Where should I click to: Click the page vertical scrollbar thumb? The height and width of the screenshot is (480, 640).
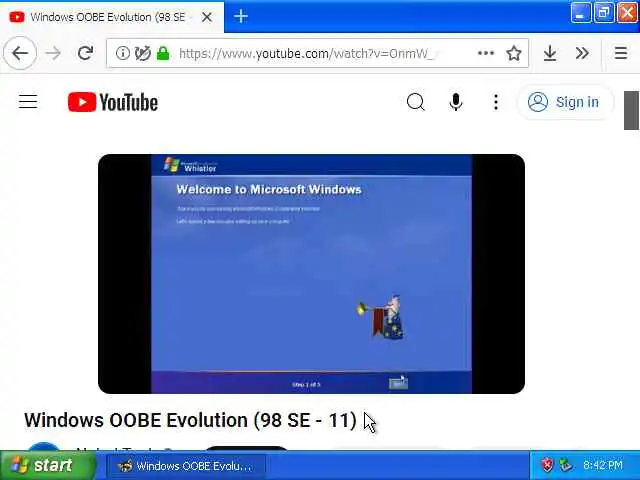tap(631, 110)
